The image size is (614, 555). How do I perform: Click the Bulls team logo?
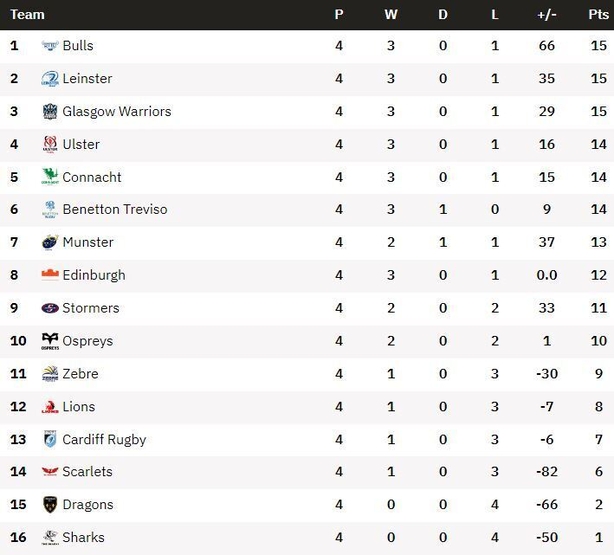[x=50, y=46]
